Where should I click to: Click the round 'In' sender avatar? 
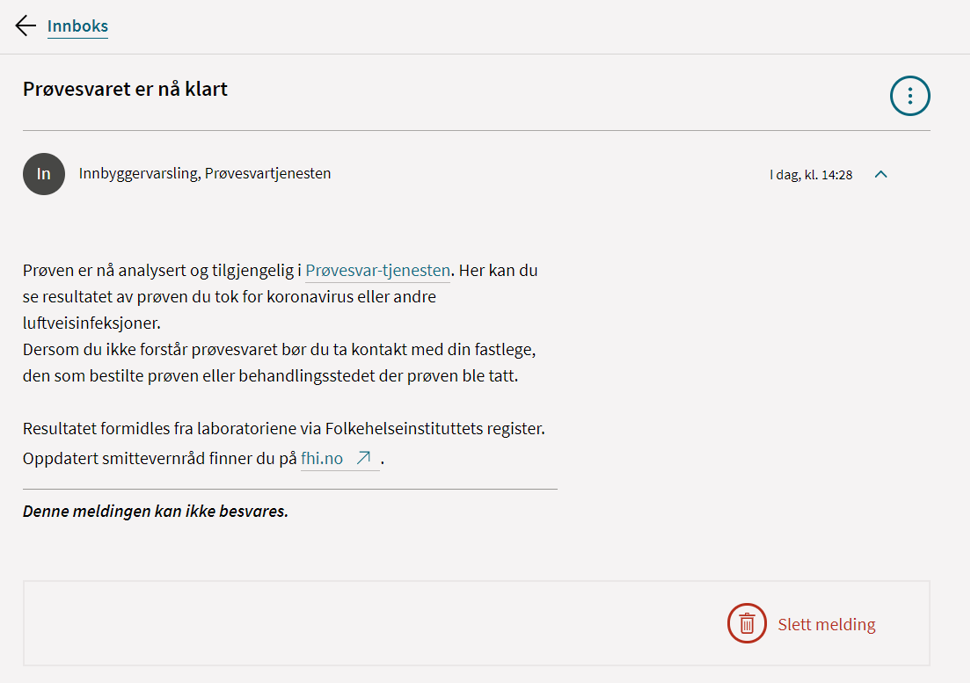tap(44, 174)
